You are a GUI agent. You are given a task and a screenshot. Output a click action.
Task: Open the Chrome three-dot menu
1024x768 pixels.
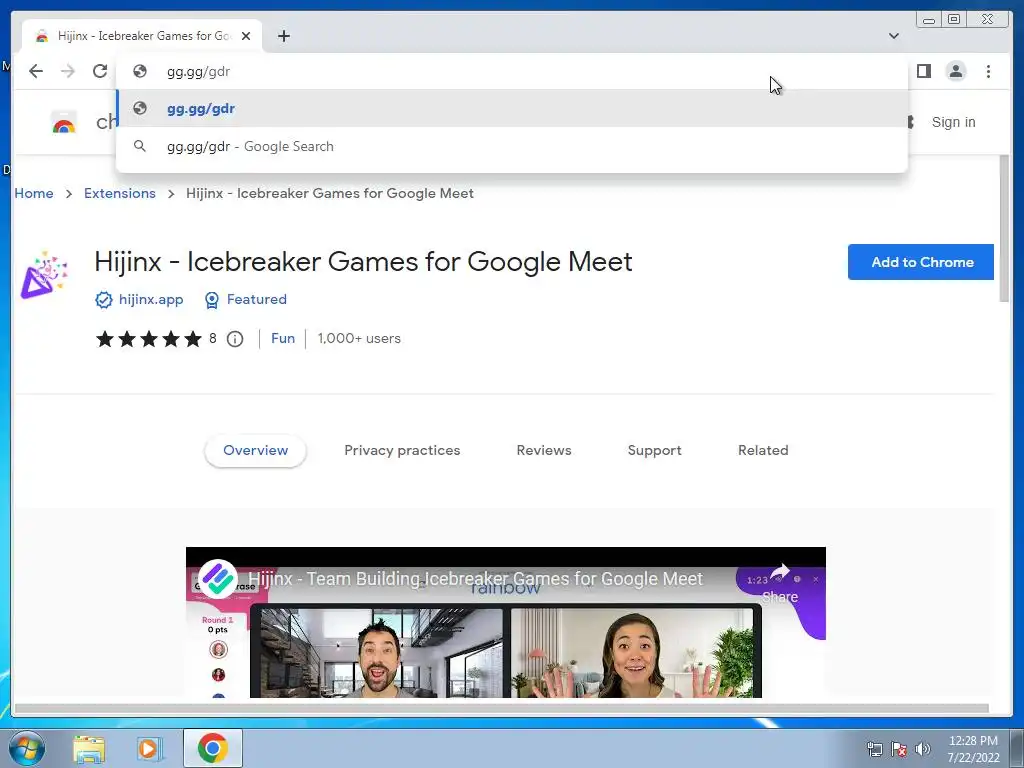[x=988, y=71]
